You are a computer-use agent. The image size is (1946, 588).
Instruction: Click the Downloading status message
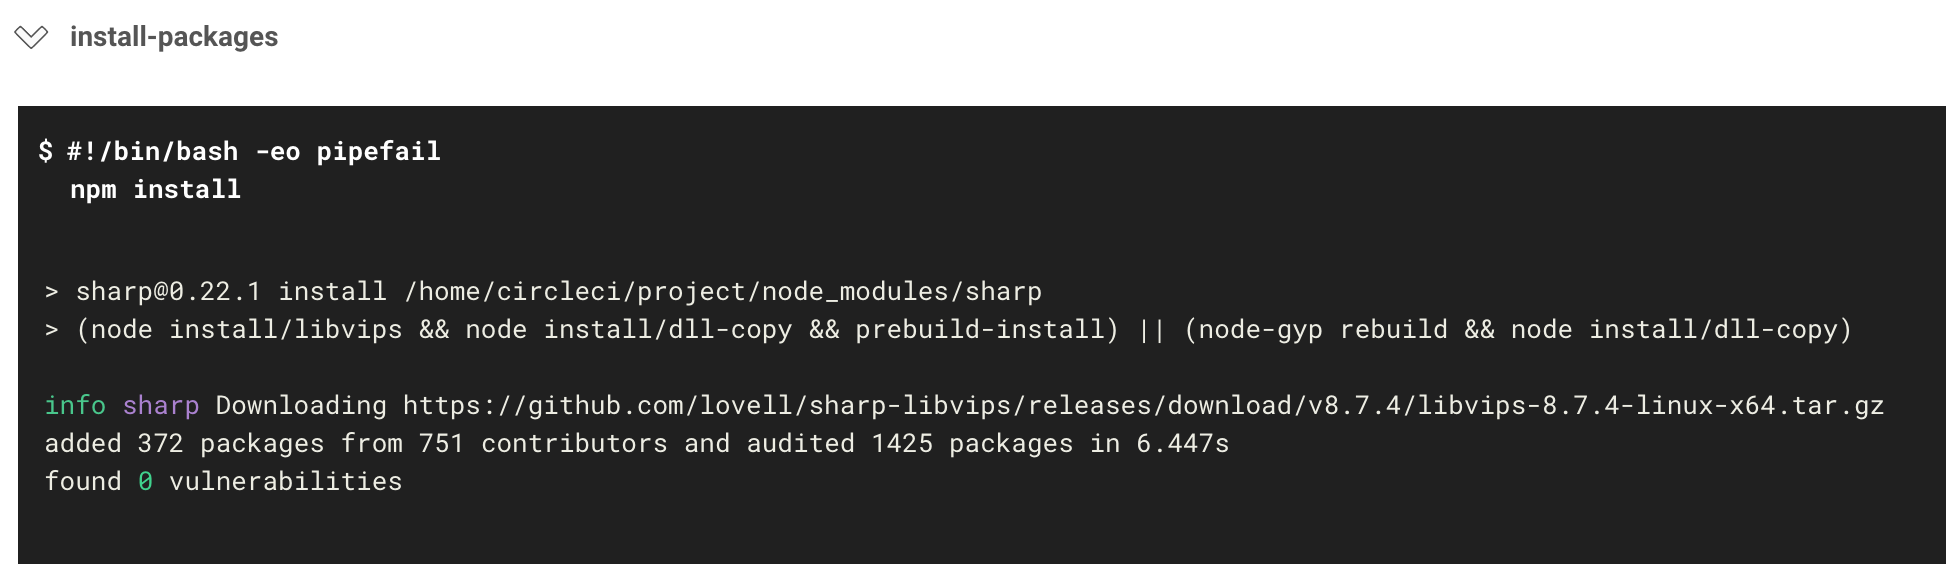tap(299, 405)
